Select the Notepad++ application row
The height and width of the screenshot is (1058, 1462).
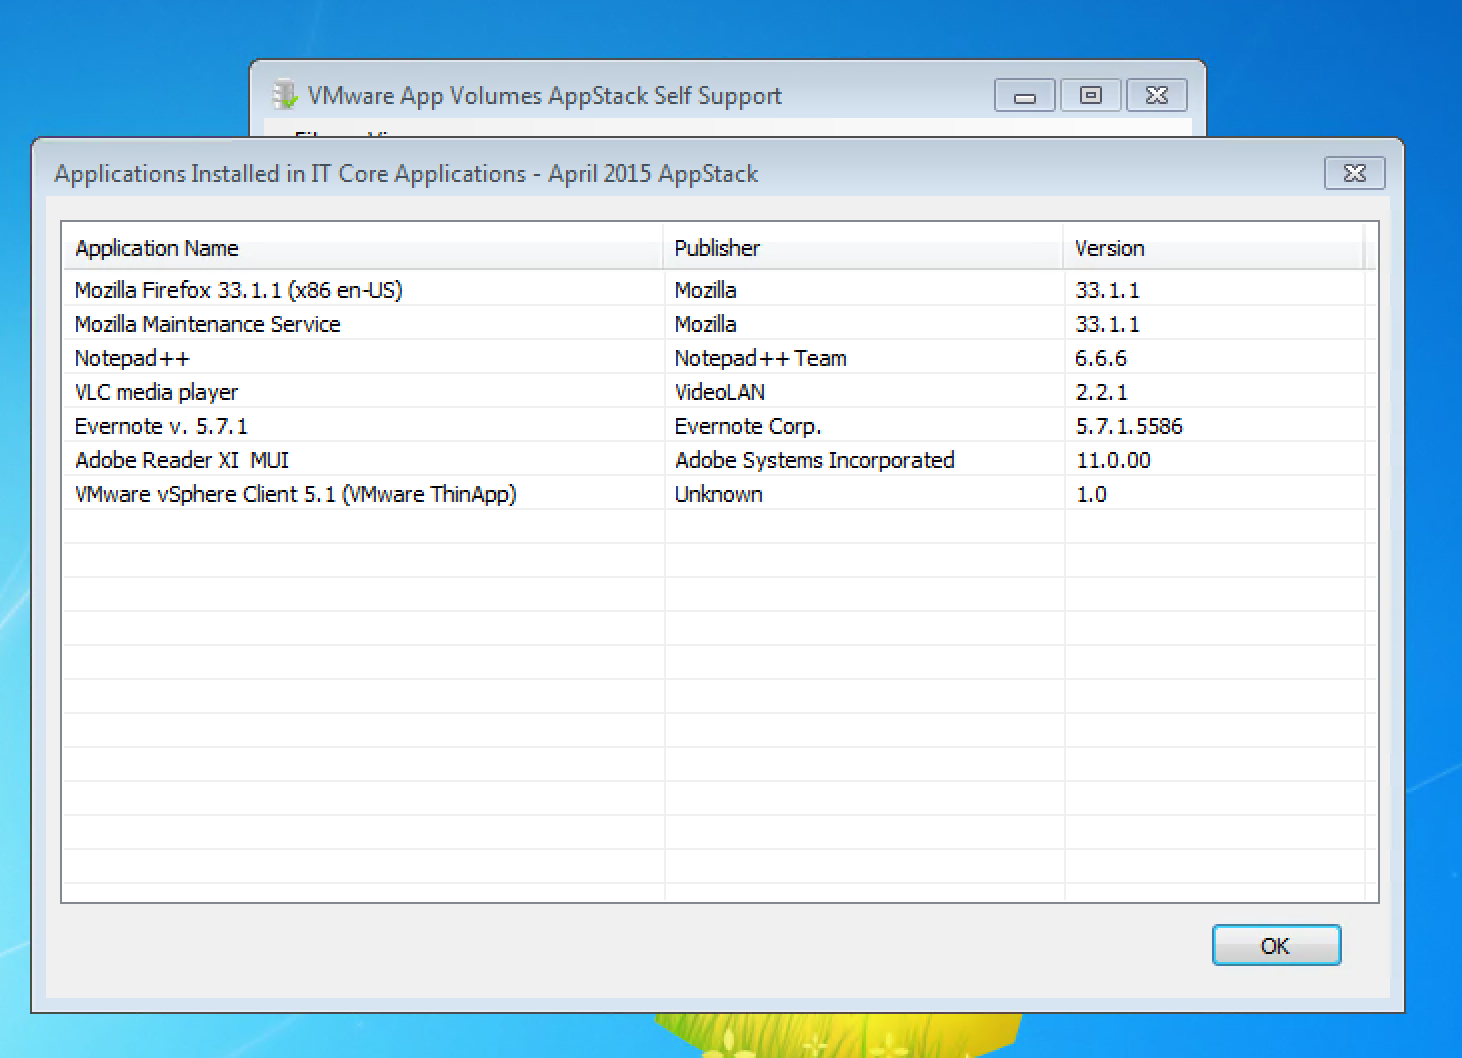(x=132, y=358)
